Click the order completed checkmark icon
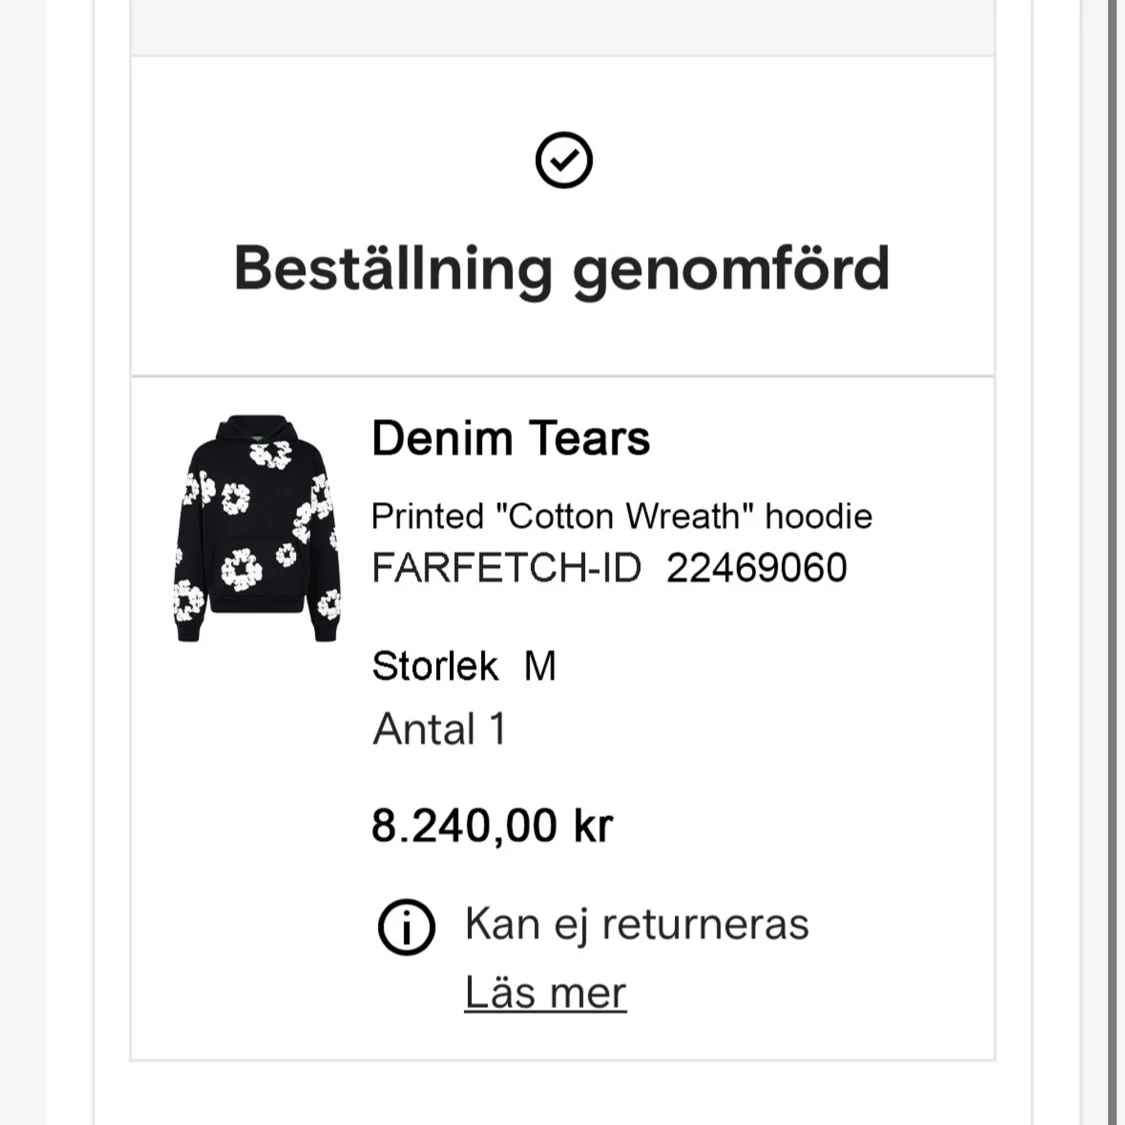This screenshot has height=1125, width=1125. pyautogui.click(x=564, y=160)
